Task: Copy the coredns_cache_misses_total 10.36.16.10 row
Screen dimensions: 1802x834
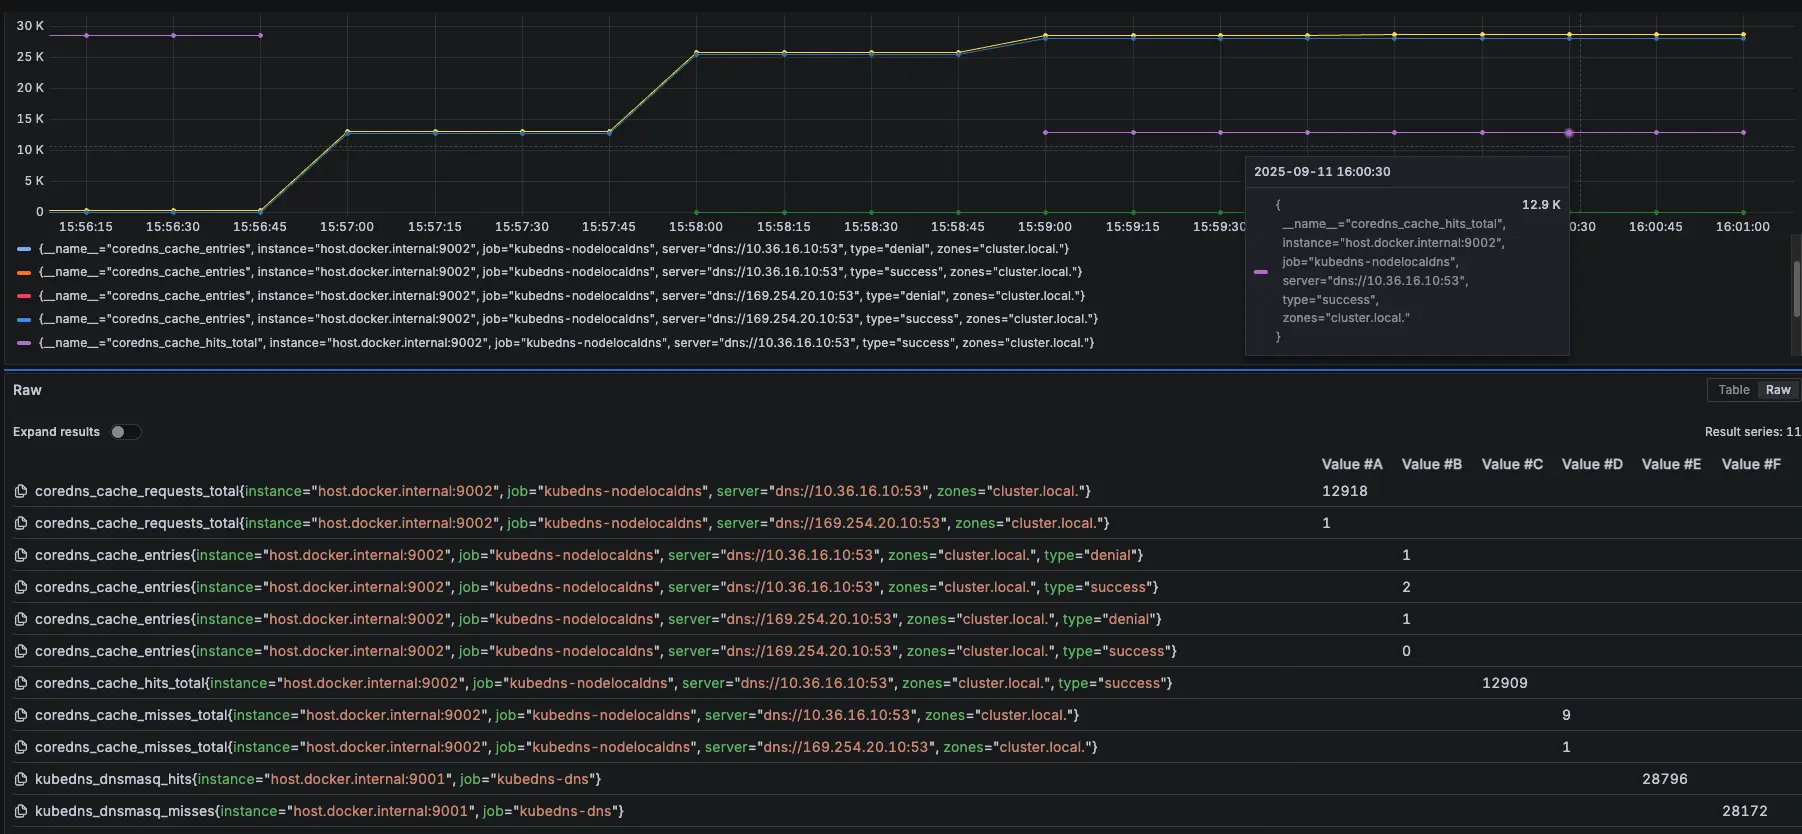Action: tap(20, 715)
